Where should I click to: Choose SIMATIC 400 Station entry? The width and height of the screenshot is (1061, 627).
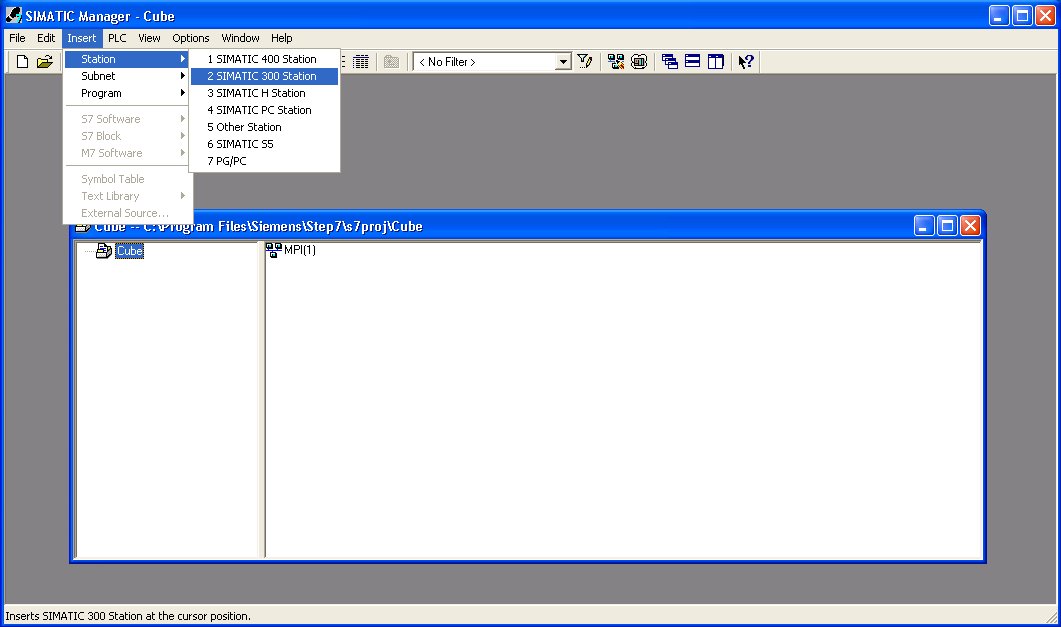(264, 59)
